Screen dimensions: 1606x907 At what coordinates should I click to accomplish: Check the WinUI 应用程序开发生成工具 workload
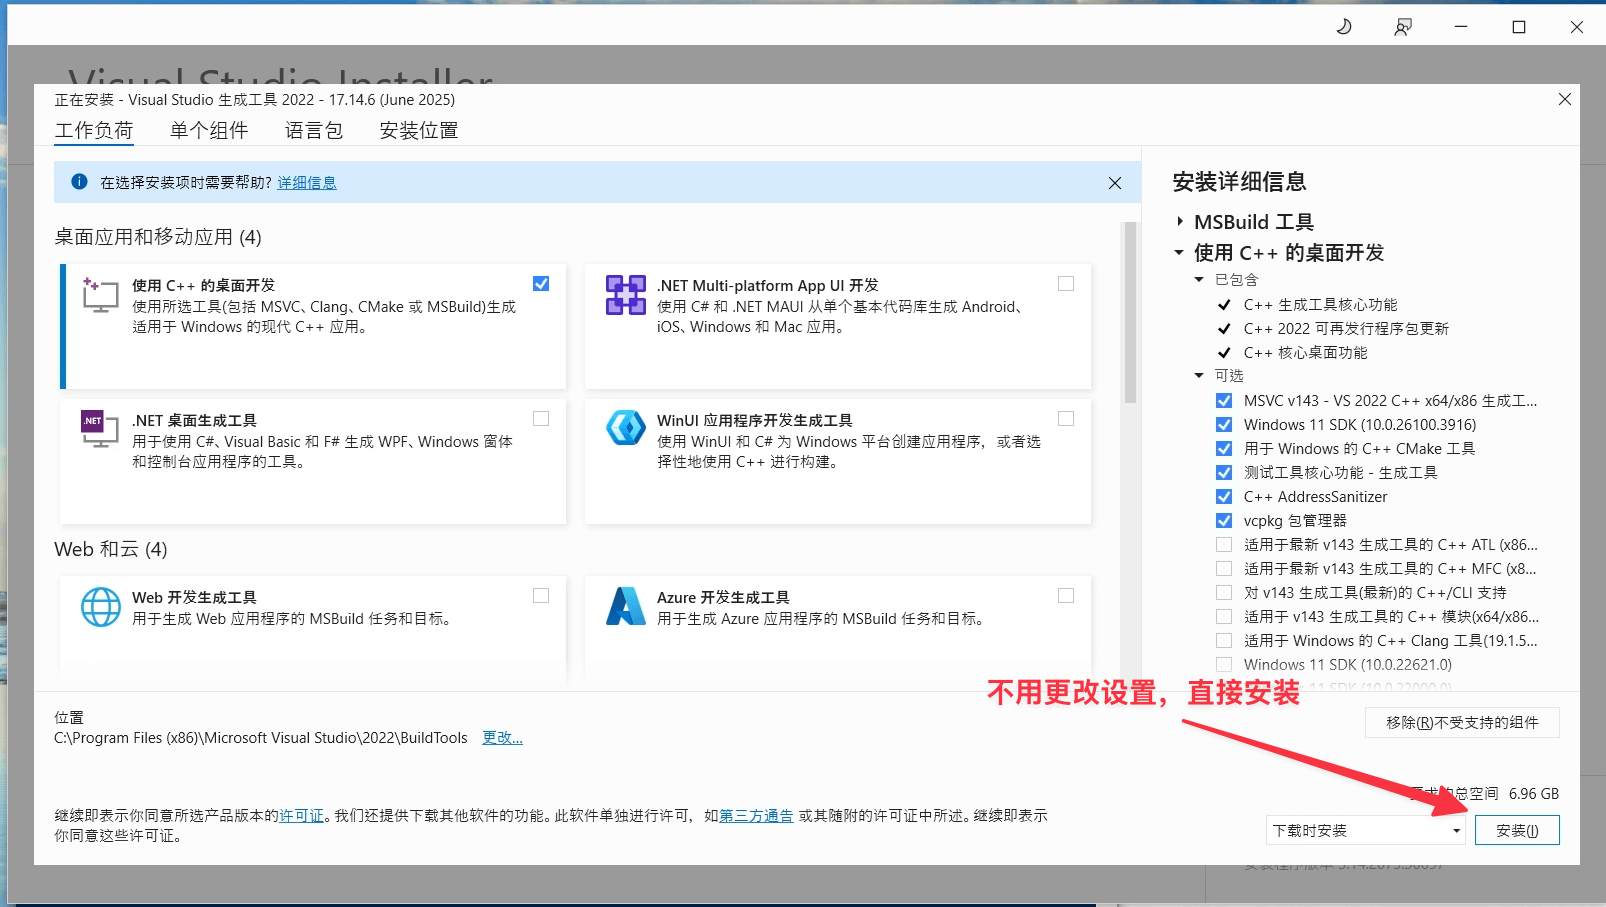1066,419
